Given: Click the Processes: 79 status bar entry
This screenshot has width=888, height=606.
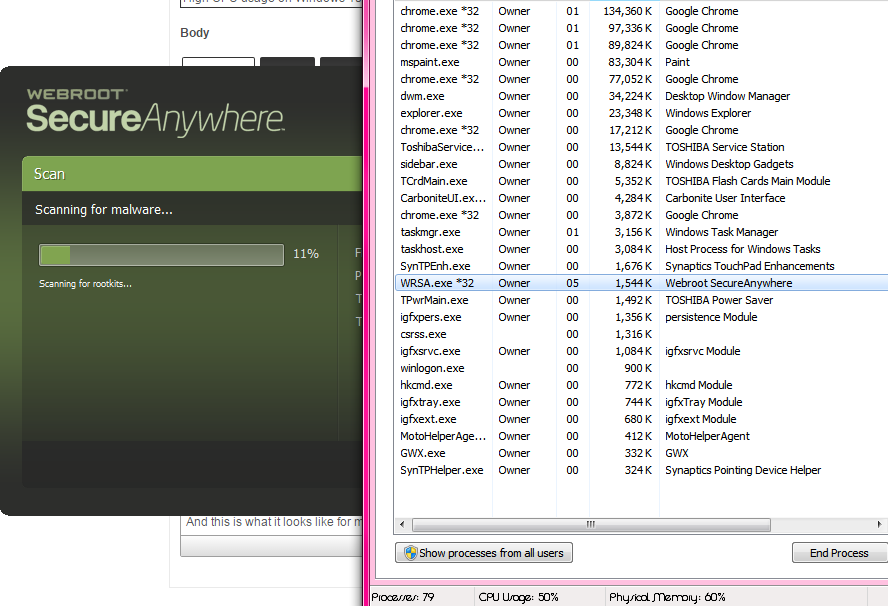Looking at the screenshot, I should [403, 597].
